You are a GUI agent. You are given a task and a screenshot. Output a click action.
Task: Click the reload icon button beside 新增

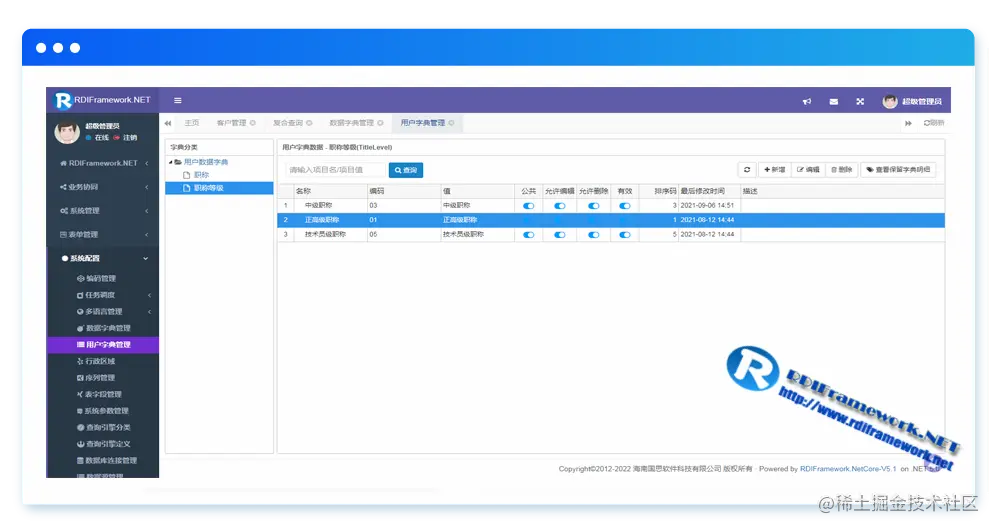pos(747,170)
